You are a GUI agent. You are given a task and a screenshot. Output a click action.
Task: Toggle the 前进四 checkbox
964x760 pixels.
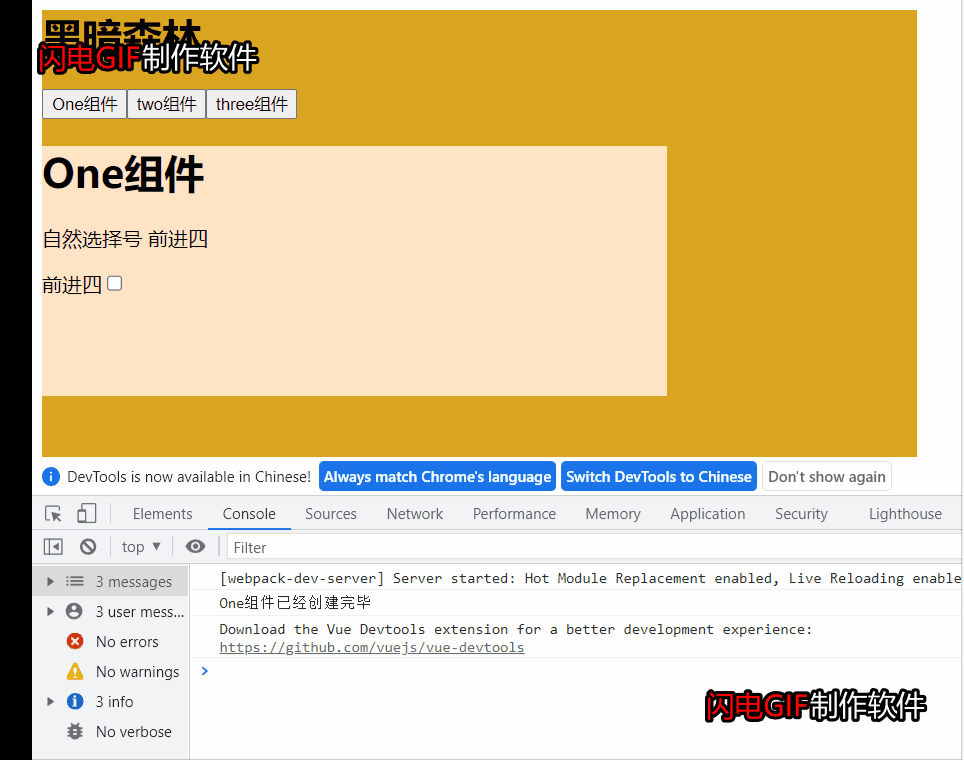coord(114,283)
